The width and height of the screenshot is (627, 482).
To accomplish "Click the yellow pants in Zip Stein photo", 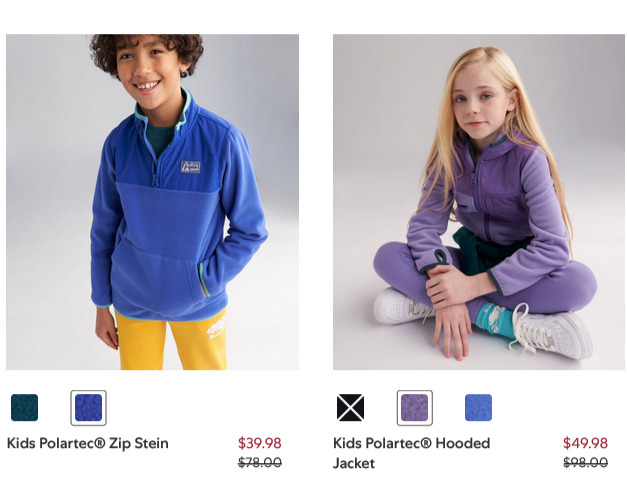I will 171,341.
